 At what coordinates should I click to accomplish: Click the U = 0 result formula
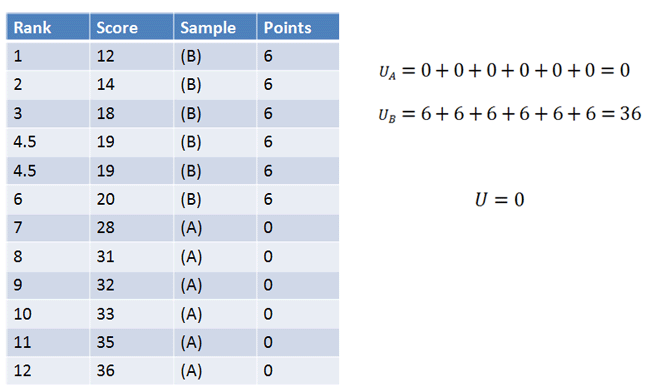pos(500,199)
